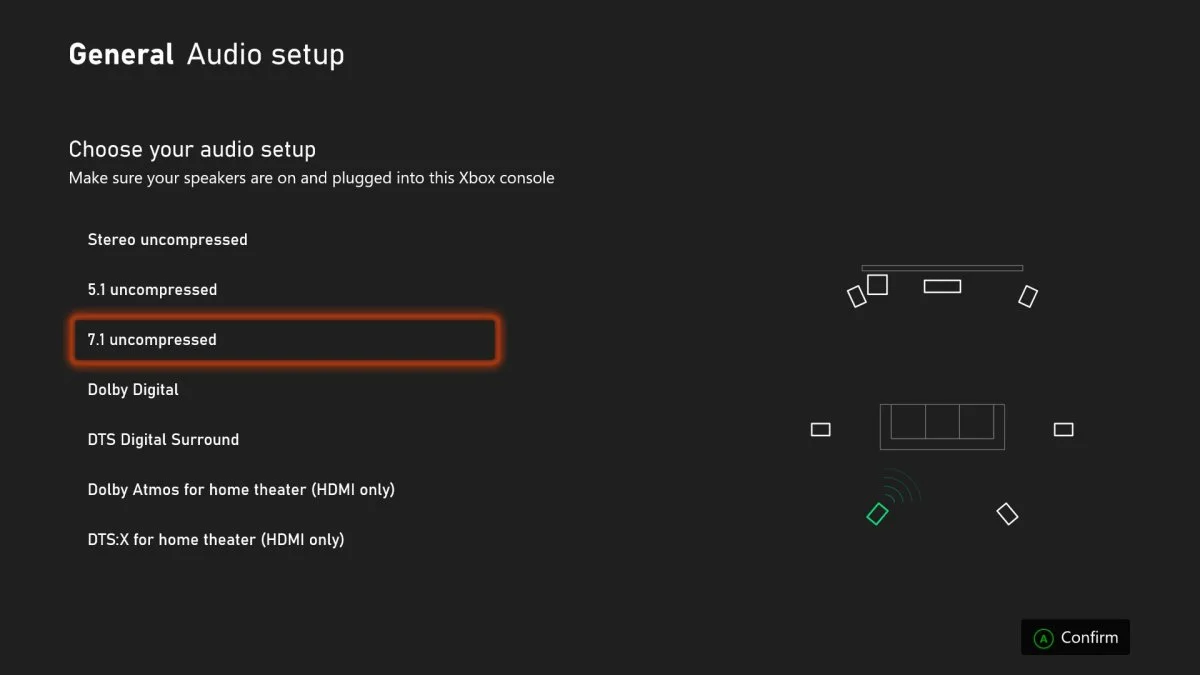Choose Dolby Atmos for home theater

click(241, 489)
